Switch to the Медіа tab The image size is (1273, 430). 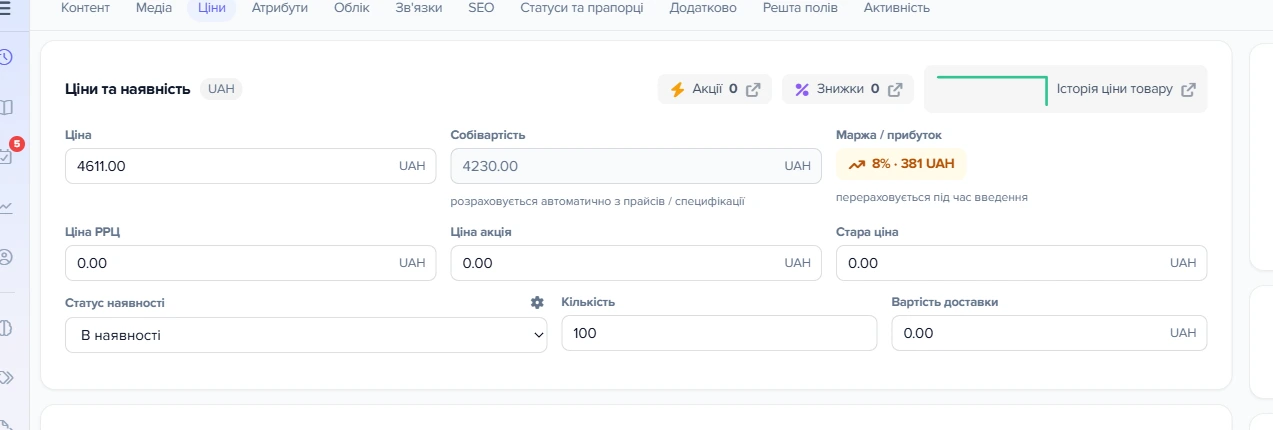coord(153,8)
